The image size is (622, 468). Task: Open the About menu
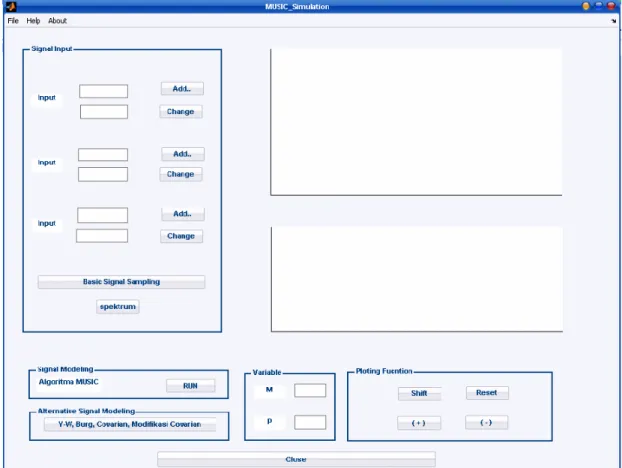tap(58, 21)
